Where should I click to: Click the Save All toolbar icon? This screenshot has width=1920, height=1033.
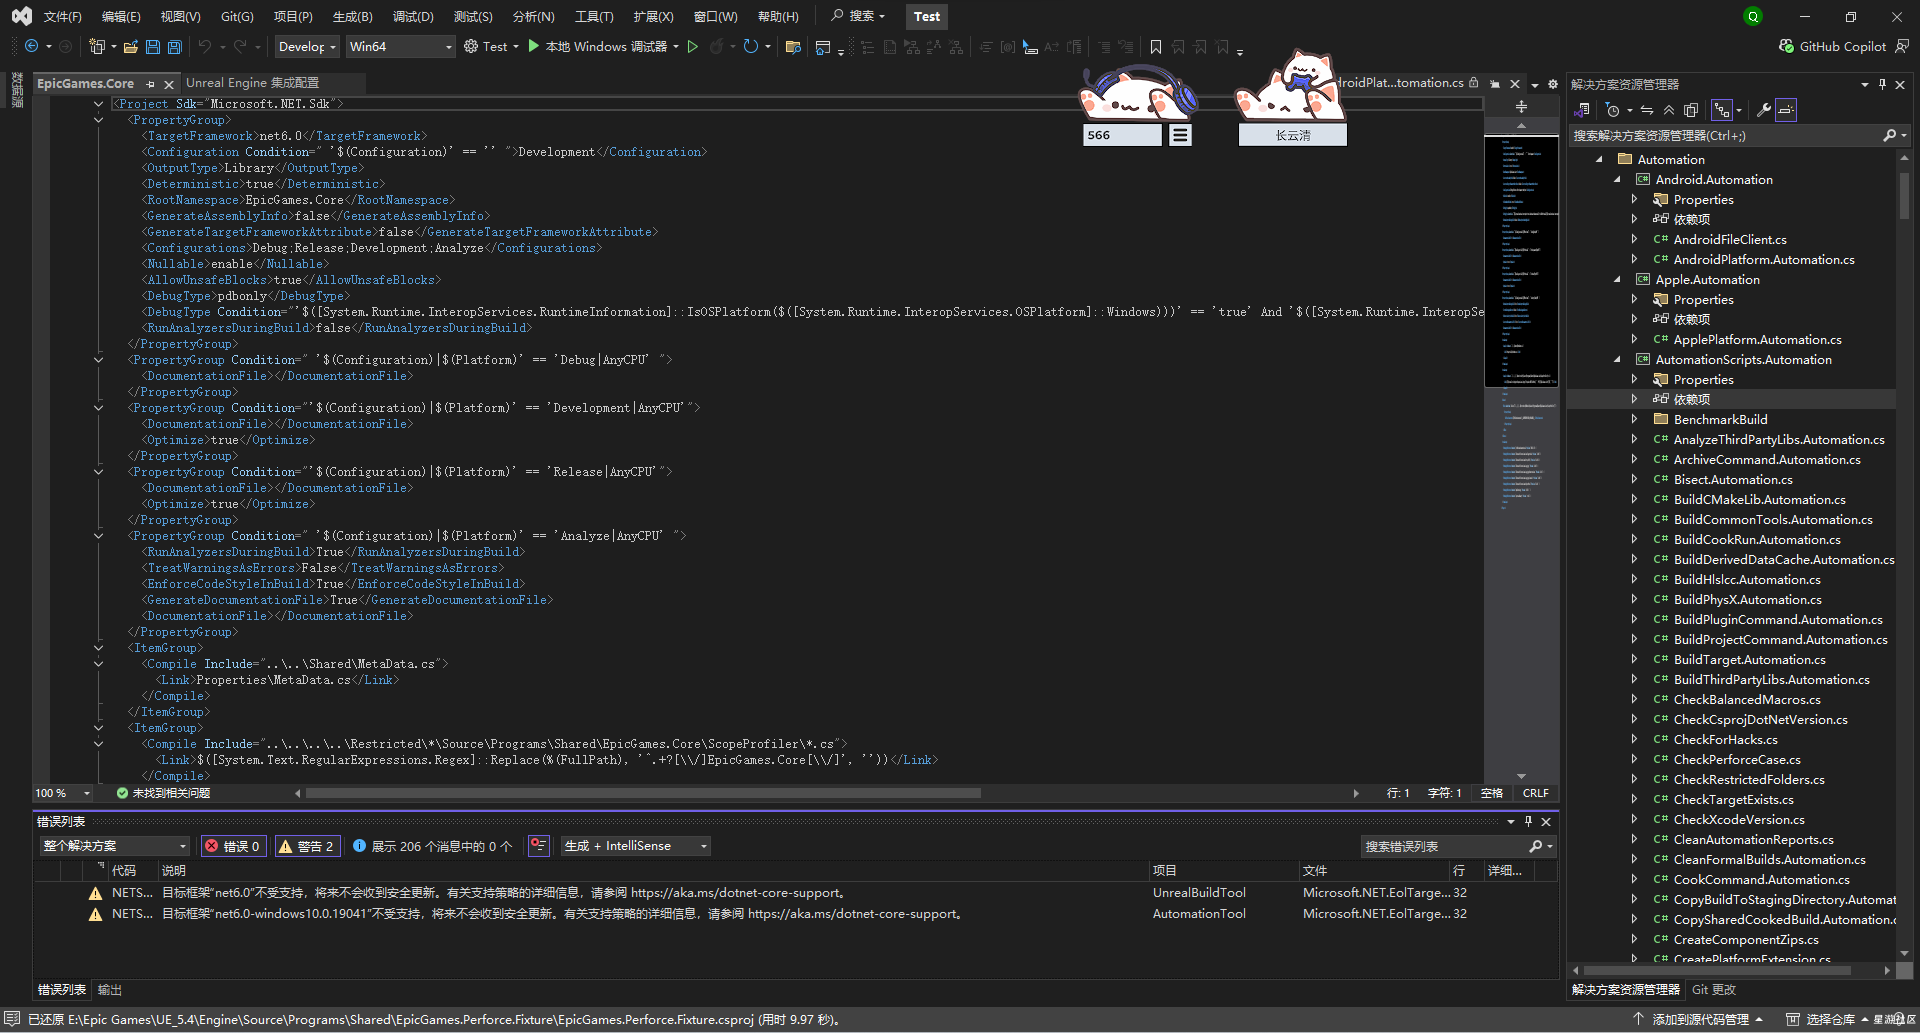pos(174,47)
